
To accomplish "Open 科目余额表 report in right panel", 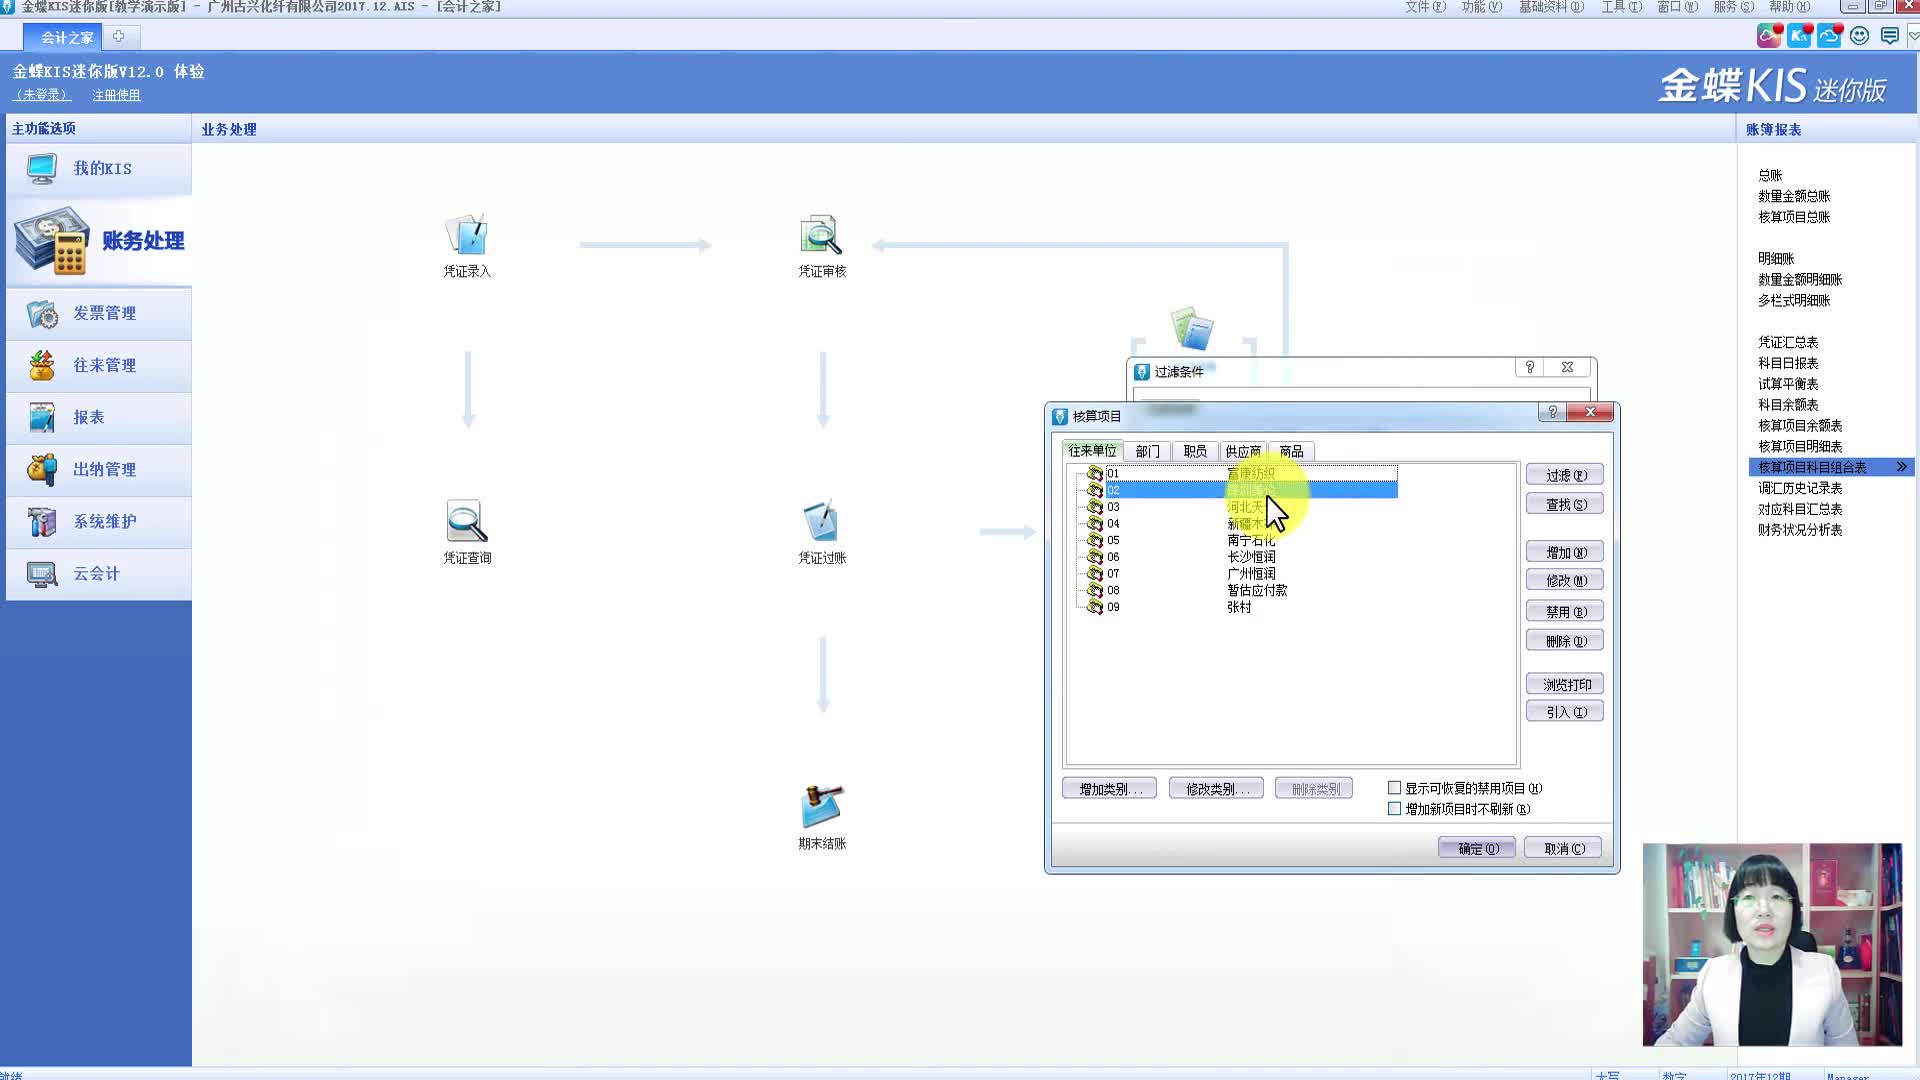I will (x=1788, y=405).
